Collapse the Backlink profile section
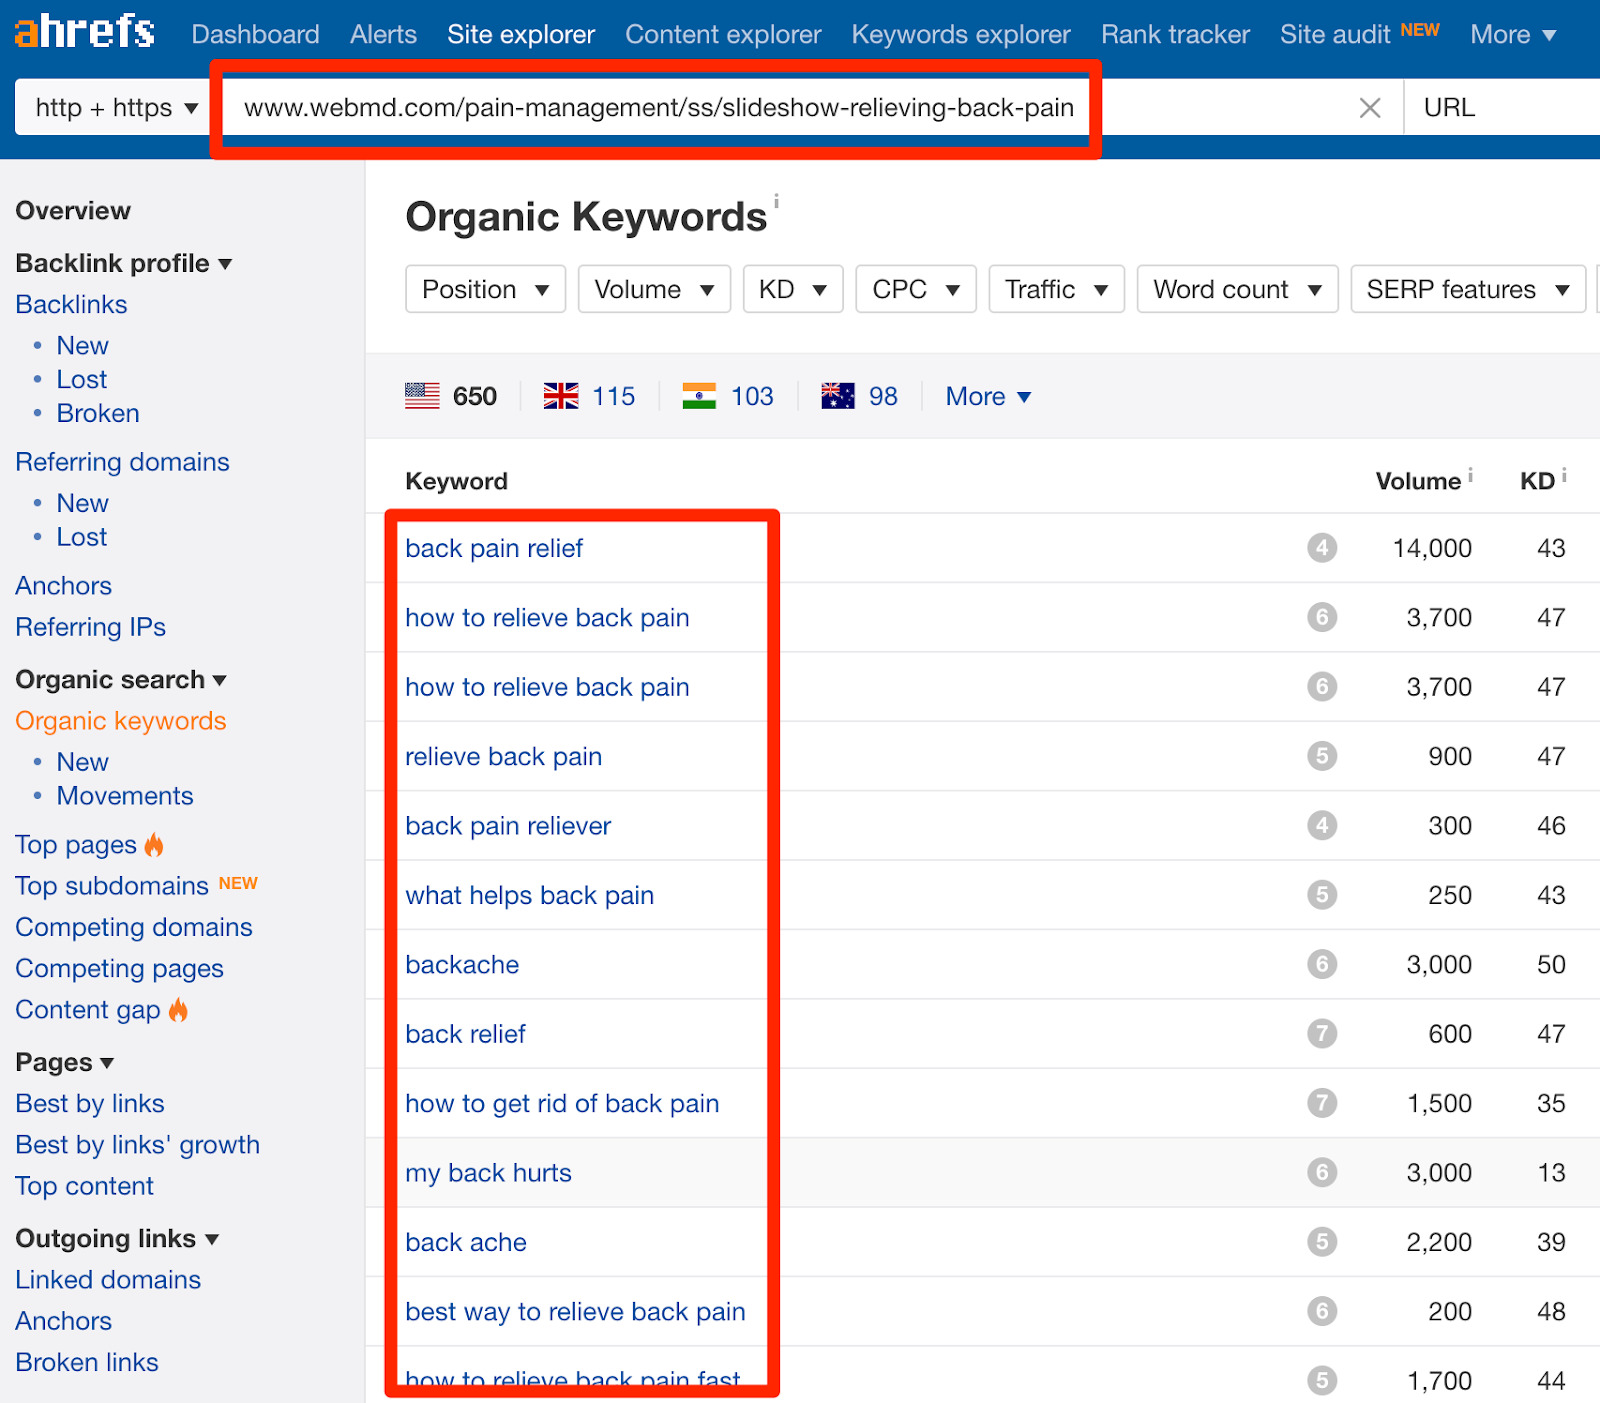Screen dimensions: 1600x1403 pyautogui.click(x=124, y=263)
